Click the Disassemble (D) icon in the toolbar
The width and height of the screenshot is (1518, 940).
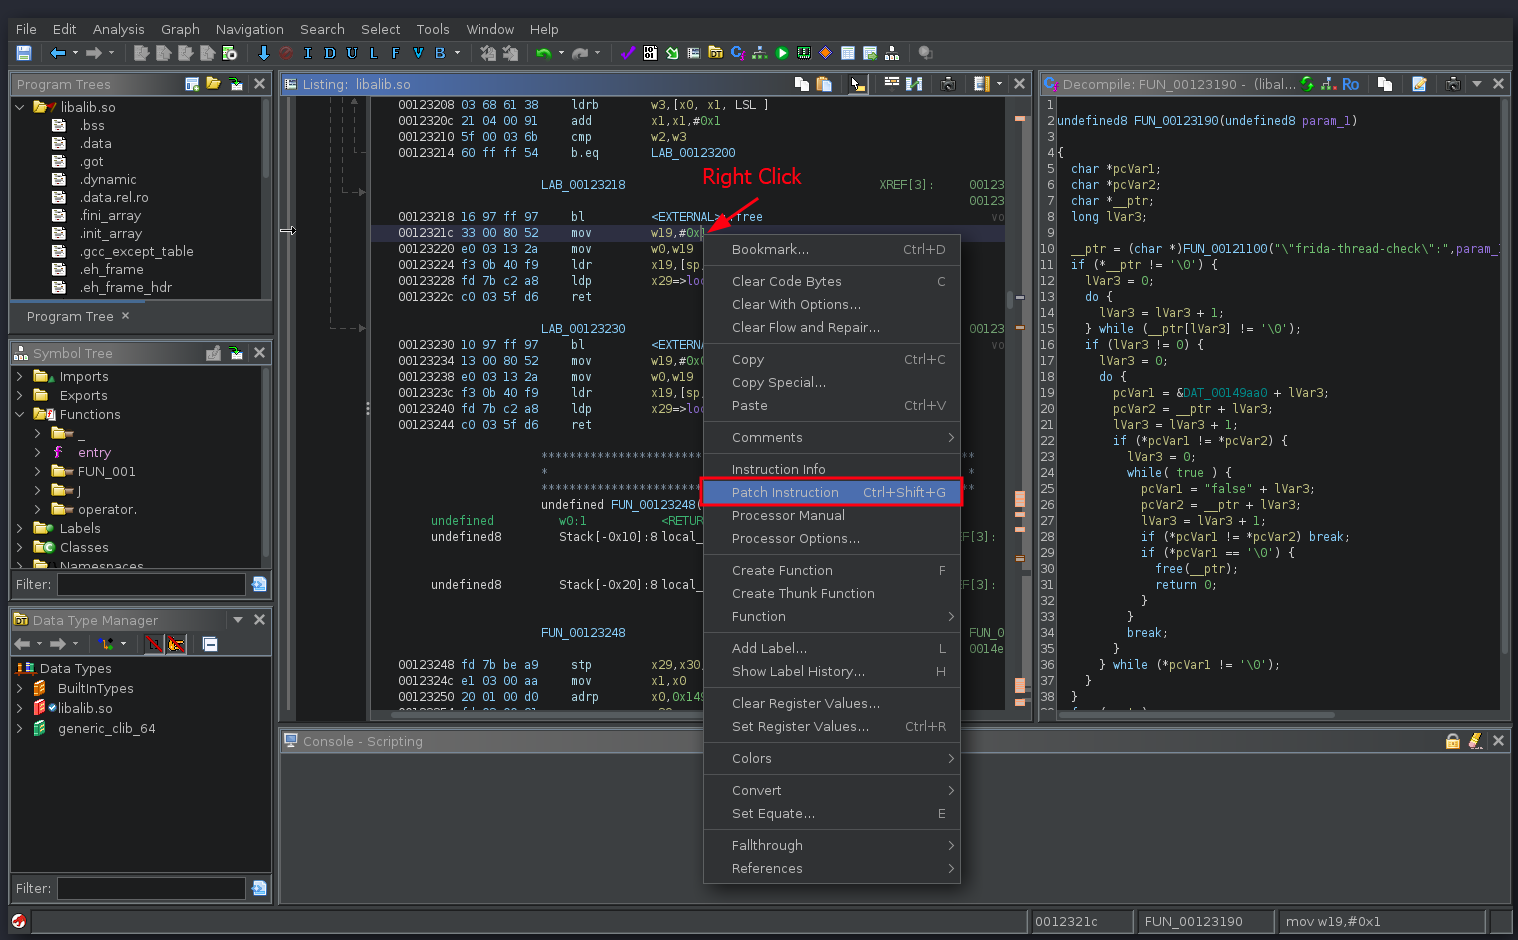click(330, 53)
